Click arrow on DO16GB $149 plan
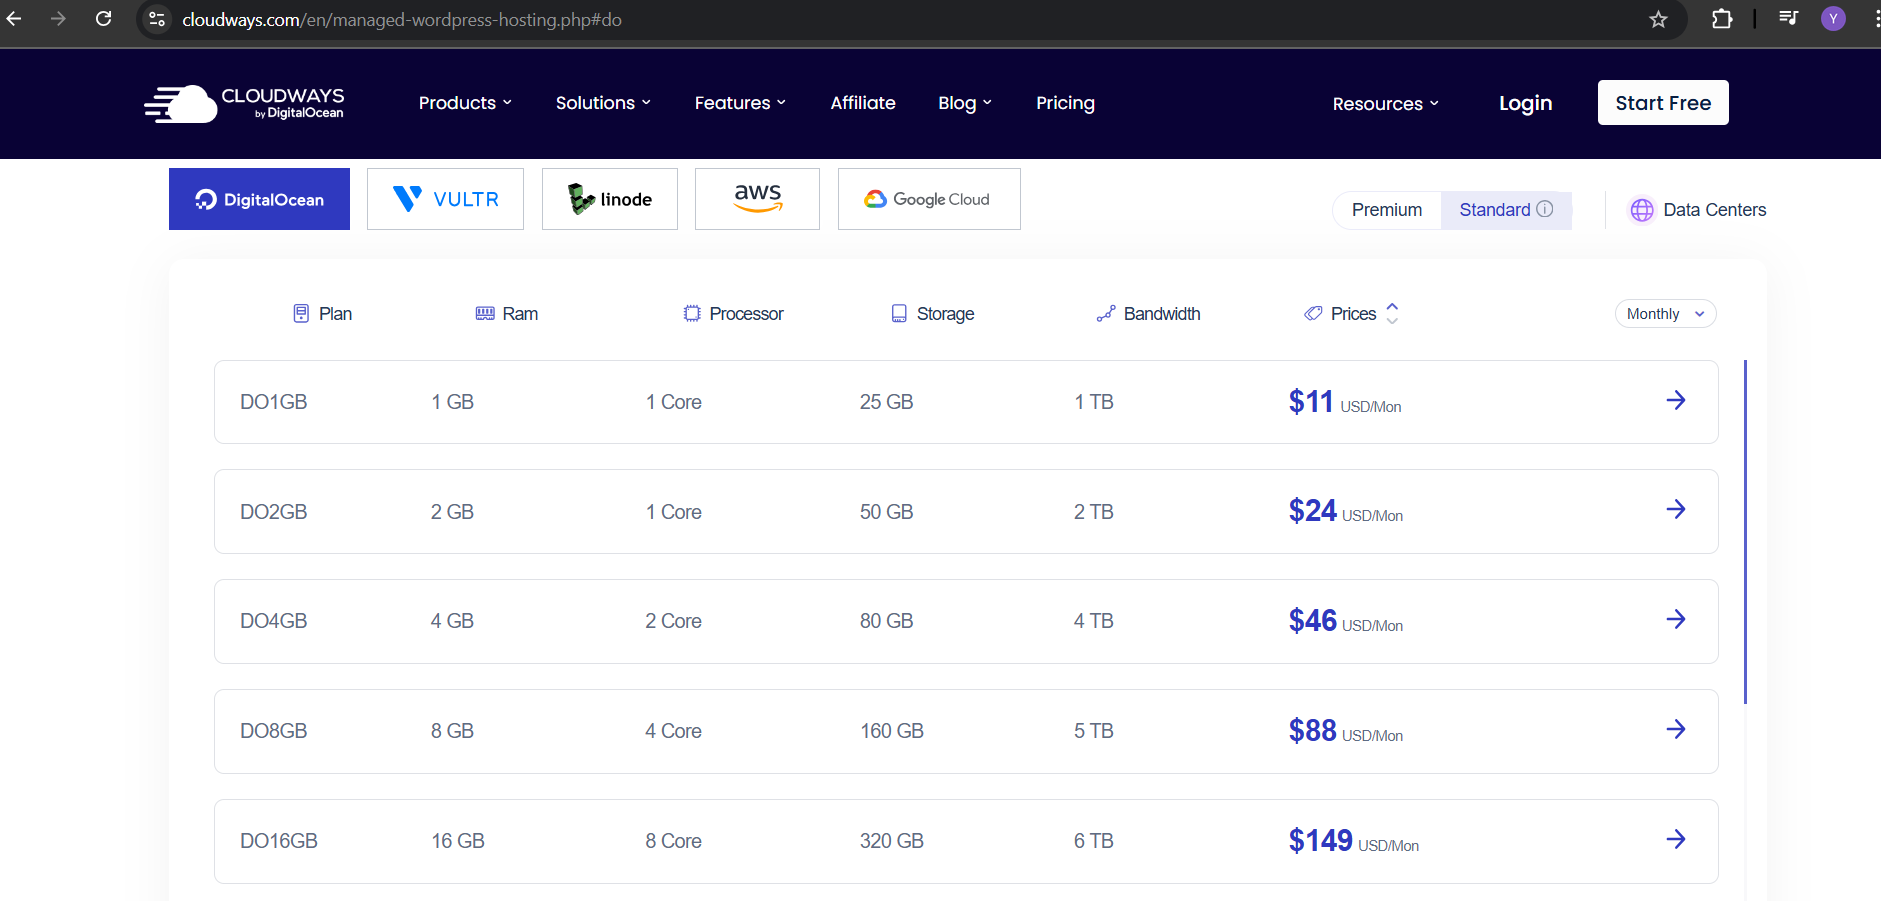Viewport: 1881px width, 901px height. pyautogui.click(x=1676, y=839)
